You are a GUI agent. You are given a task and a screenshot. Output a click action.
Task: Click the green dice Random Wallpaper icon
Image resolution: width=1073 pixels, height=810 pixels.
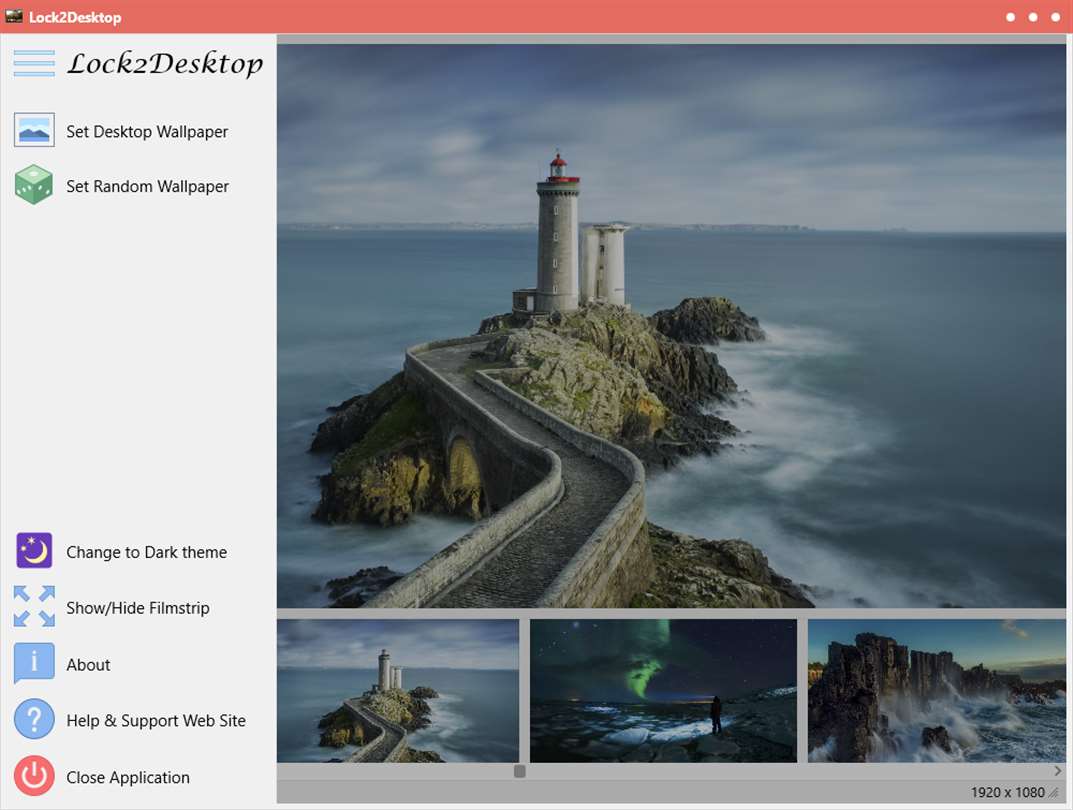34,185
